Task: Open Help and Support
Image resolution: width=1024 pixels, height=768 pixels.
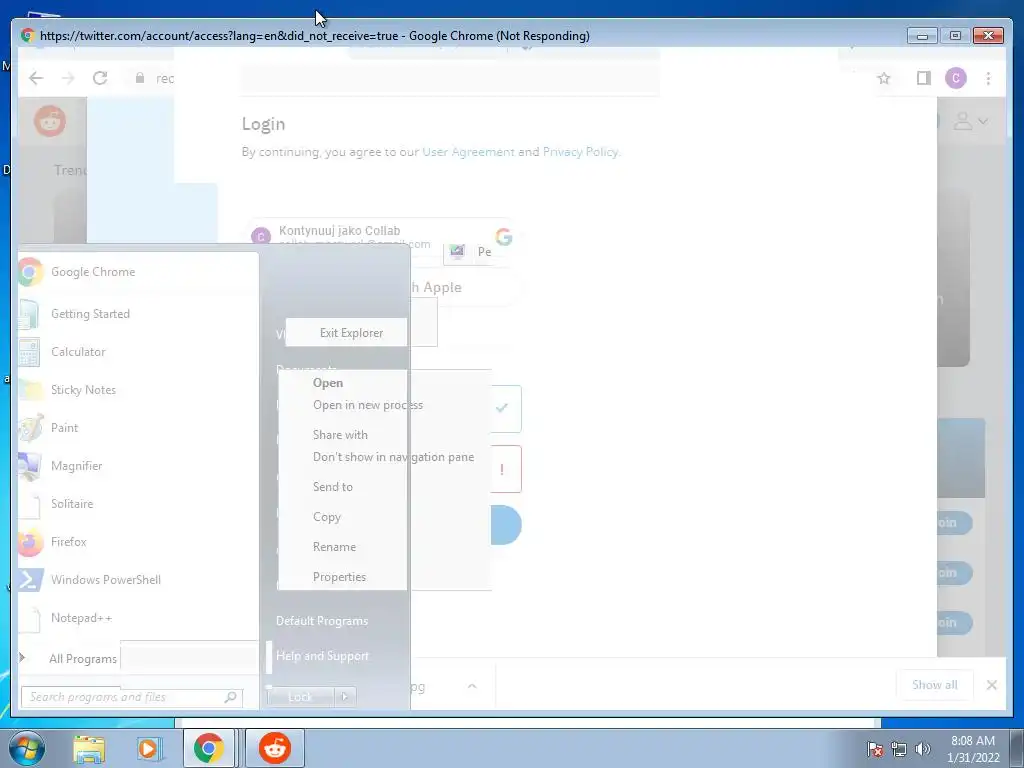Action: click(x=322, y=656)
